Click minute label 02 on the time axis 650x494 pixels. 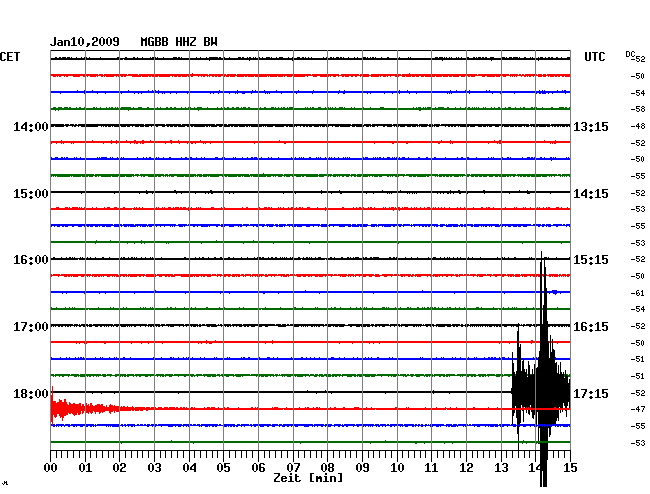pos(119,468)
